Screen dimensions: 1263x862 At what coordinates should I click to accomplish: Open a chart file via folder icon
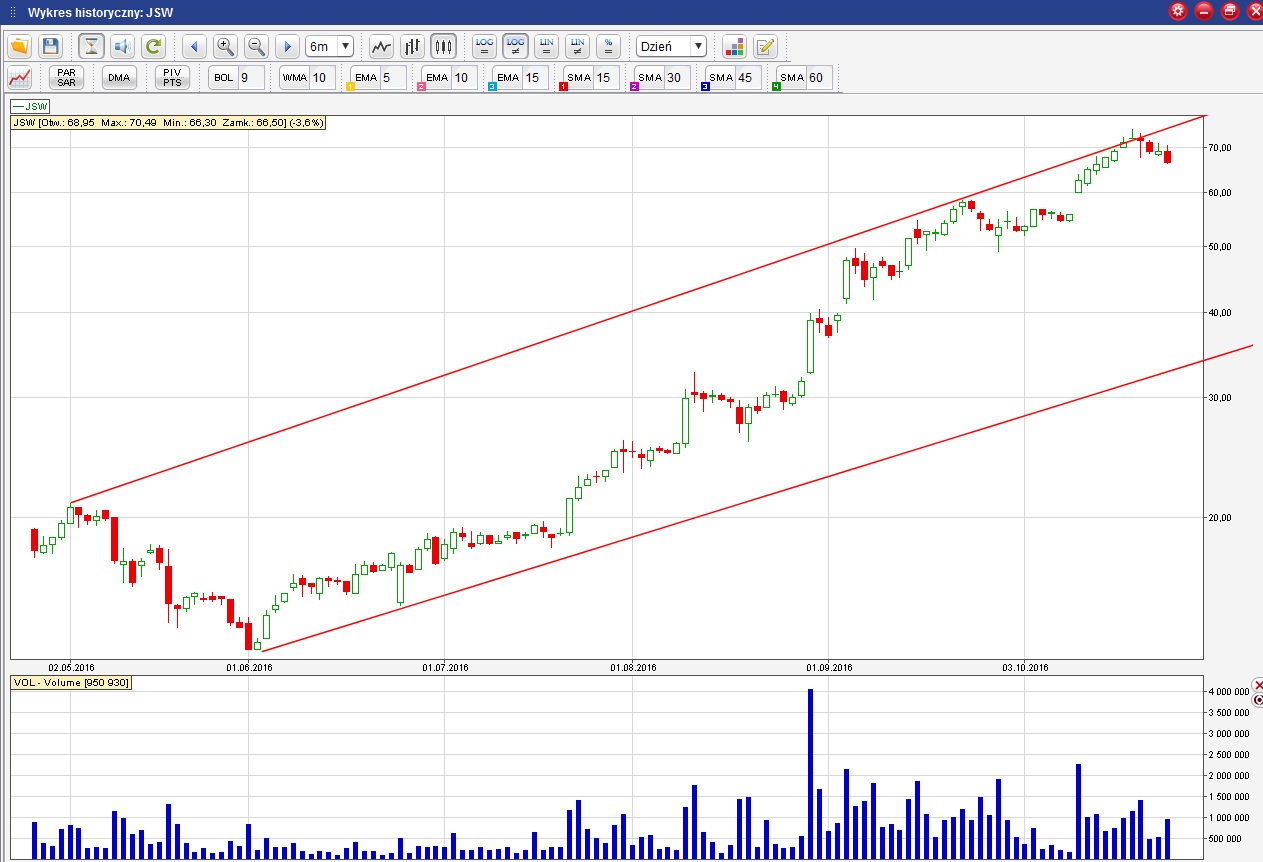coord(20,46)
